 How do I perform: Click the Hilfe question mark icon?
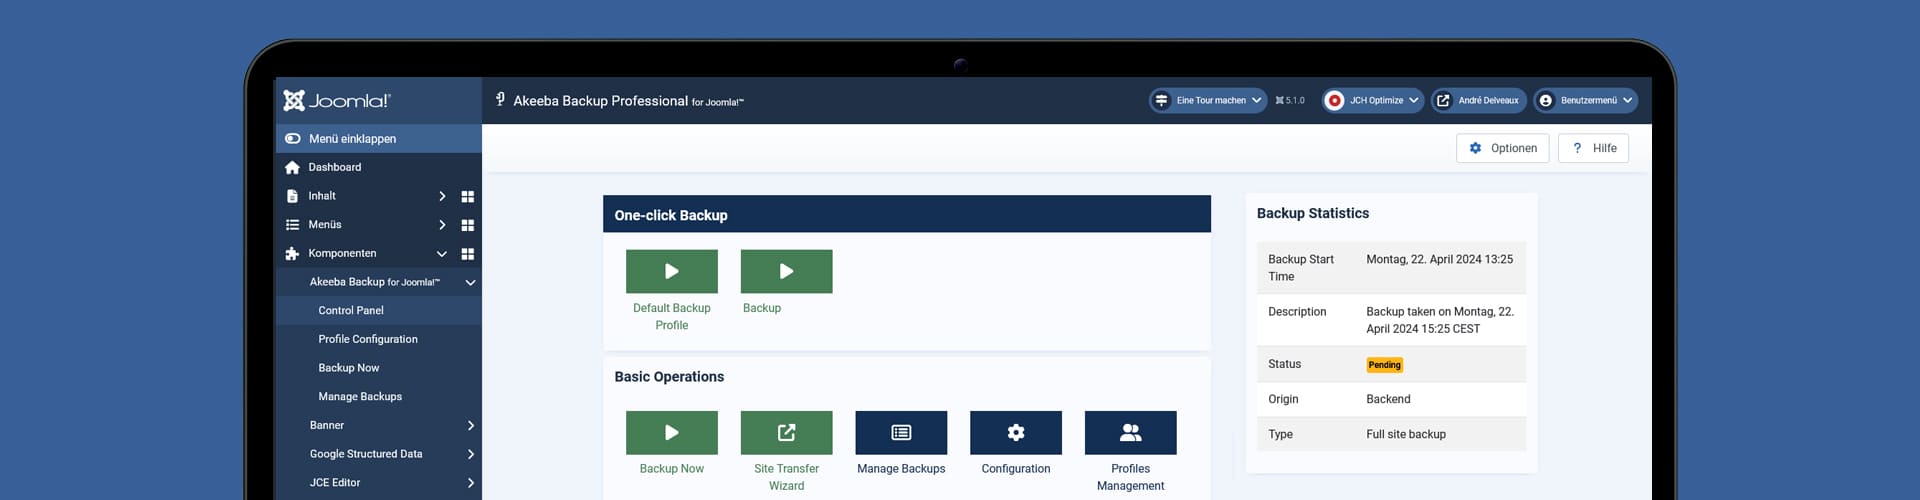click(x=1577, y=148)
